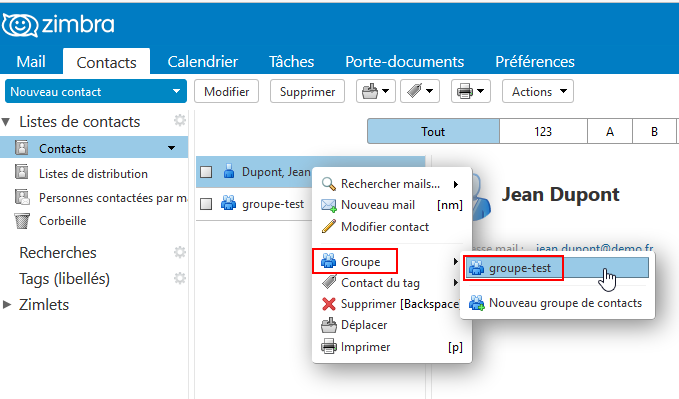Viewport: 679px width, 399px height.
Task: Click the person icon beside Dupont, Jean
Action: pyautogui.click(x=229, y=172)
